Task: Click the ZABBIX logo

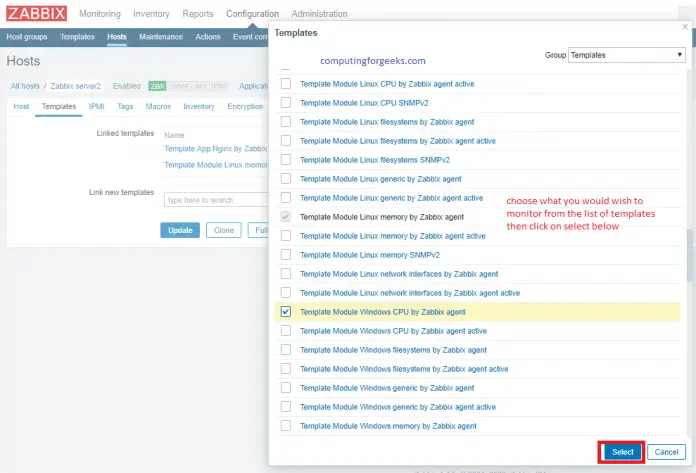Action: pyautogui.click(x=35, y=14)
